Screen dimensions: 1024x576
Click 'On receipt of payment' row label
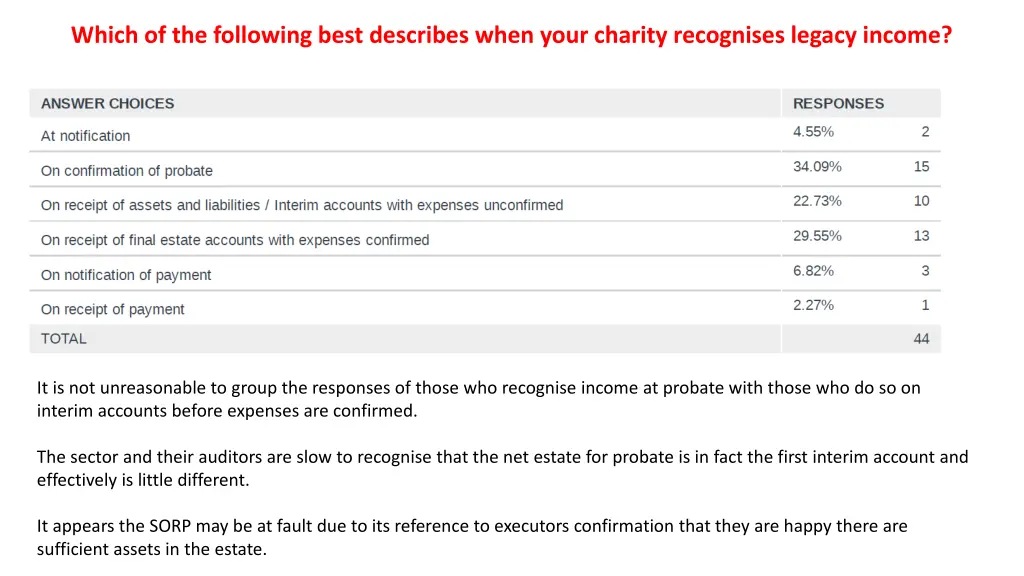(112, 310)
